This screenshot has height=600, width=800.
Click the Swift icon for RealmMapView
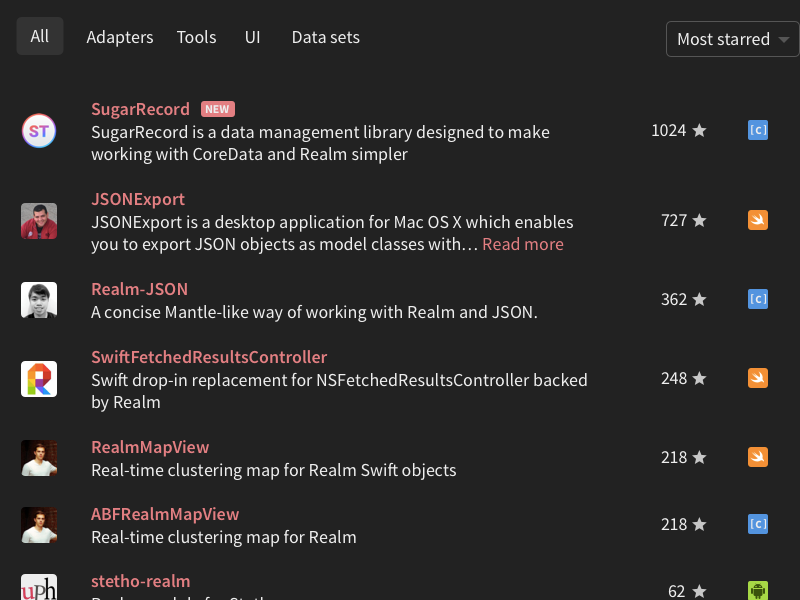(x=758, y=457)
